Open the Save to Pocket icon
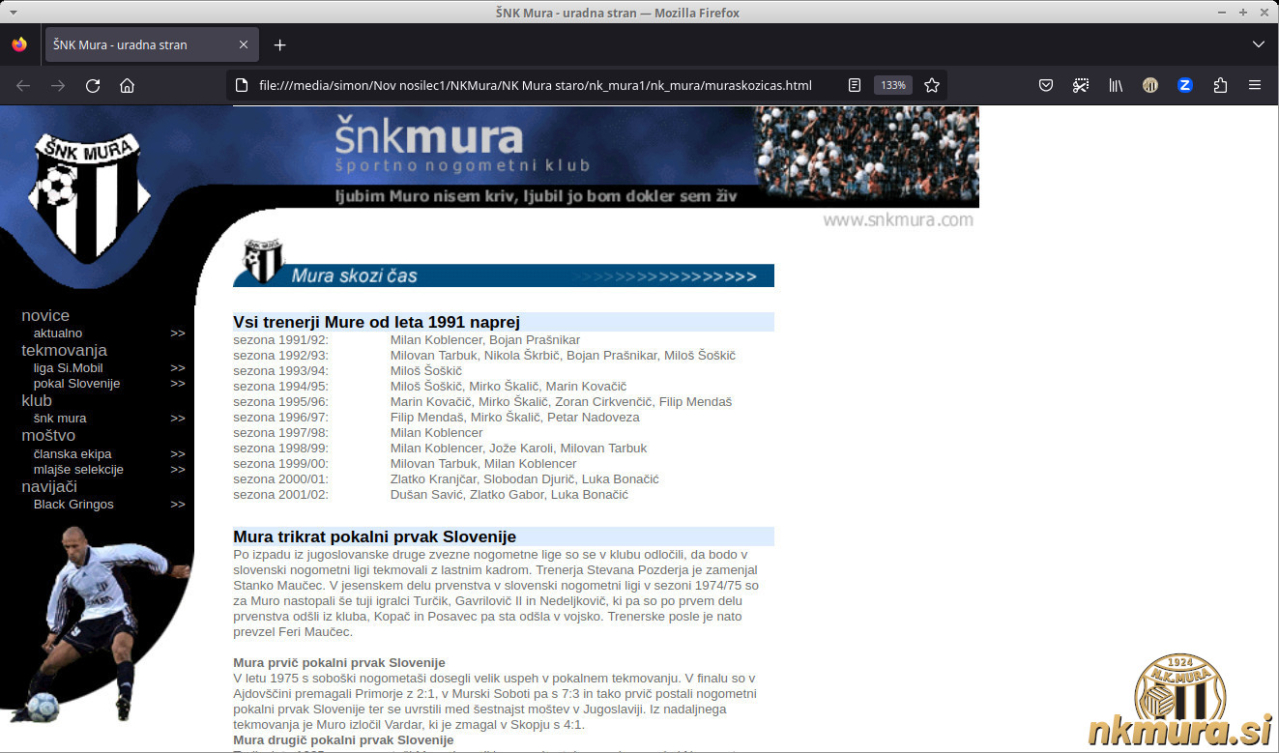This screenshot has height=753, width=1279. (x=1046, y=86)
